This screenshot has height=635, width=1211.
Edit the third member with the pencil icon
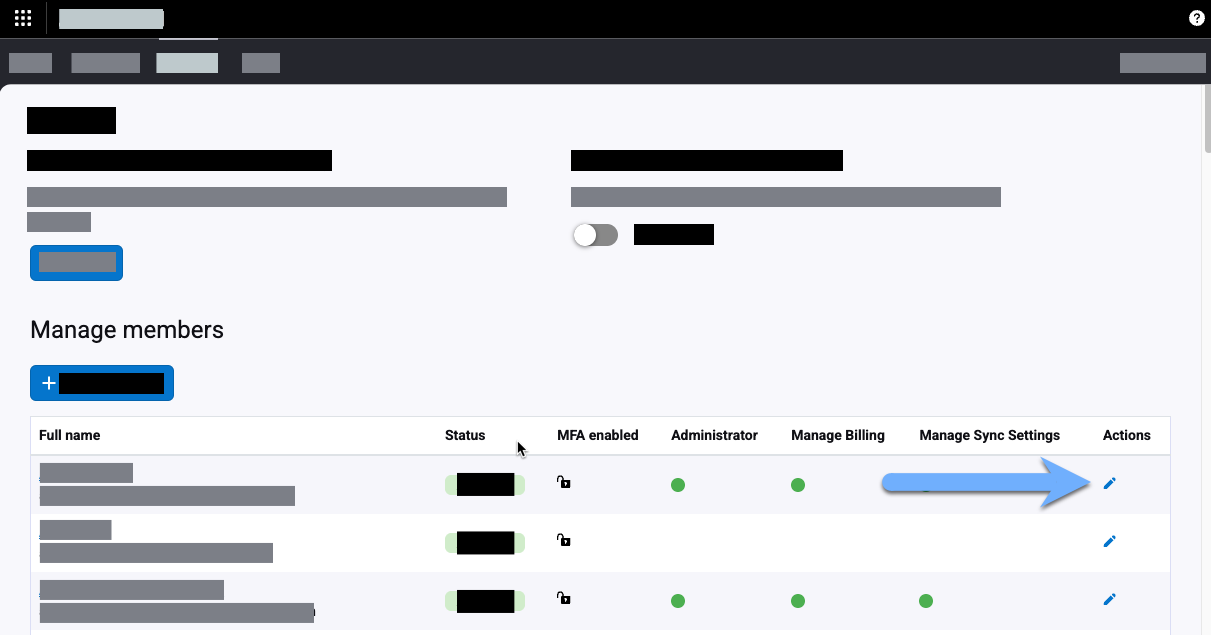pos(1109,600)
